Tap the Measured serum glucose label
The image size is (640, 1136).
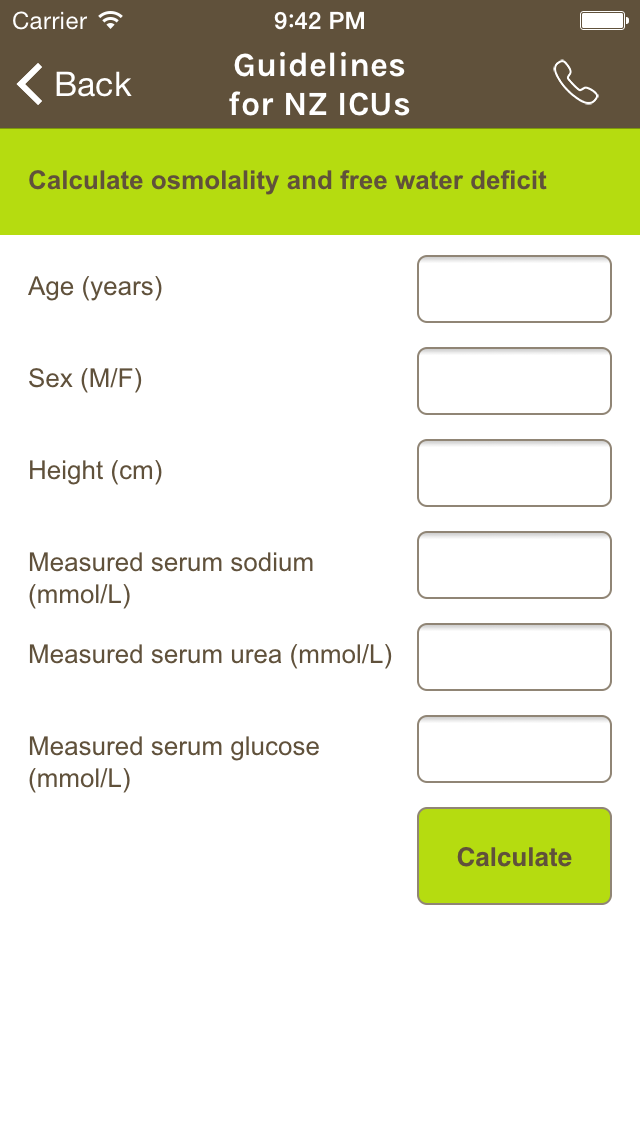point(174,762)
